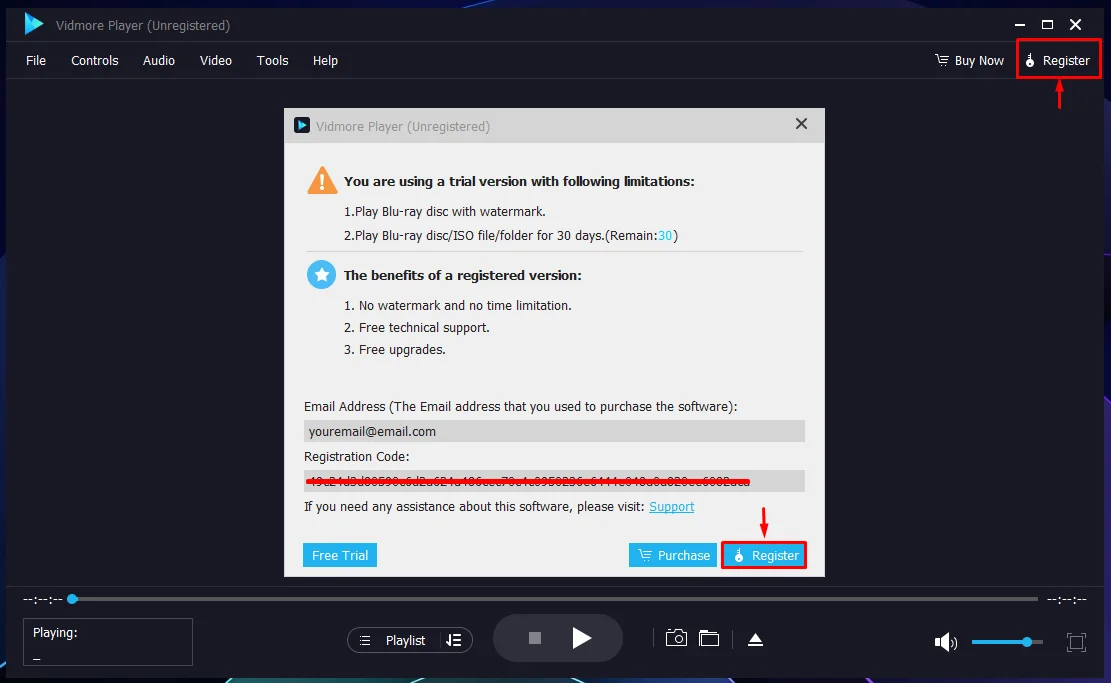Take a snapshot with camera icon
Image resolution: width=1111 pixels, height=683 pixels.
tap(676, 638)
